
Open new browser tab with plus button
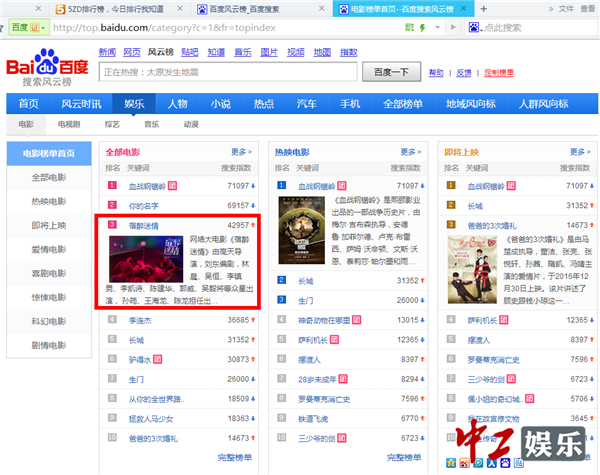[485, 8]
